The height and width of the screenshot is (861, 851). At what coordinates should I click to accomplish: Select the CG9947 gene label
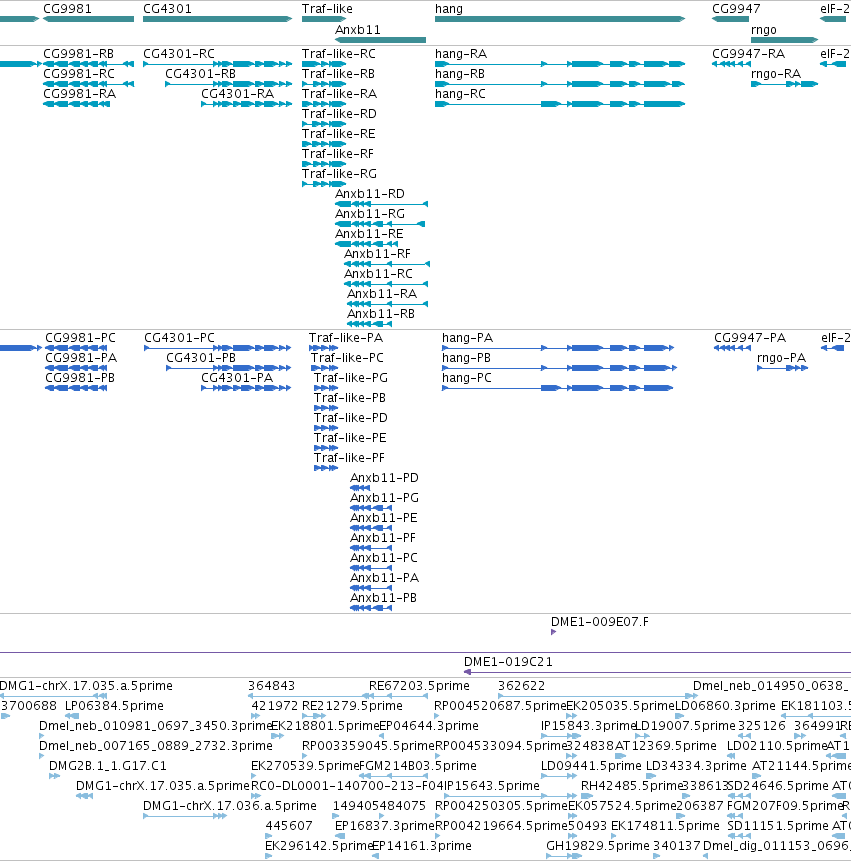click(x=736, y=9)
